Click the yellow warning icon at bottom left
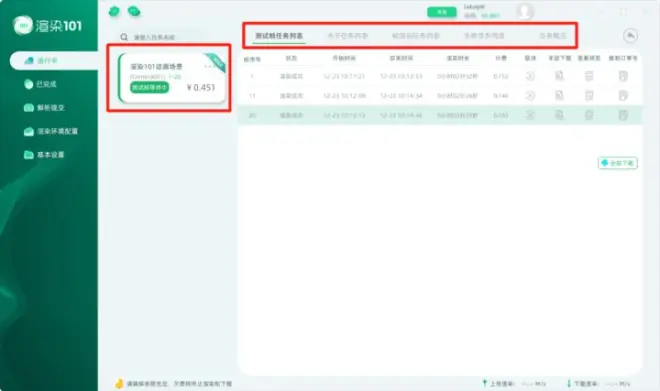 (119, 383)
